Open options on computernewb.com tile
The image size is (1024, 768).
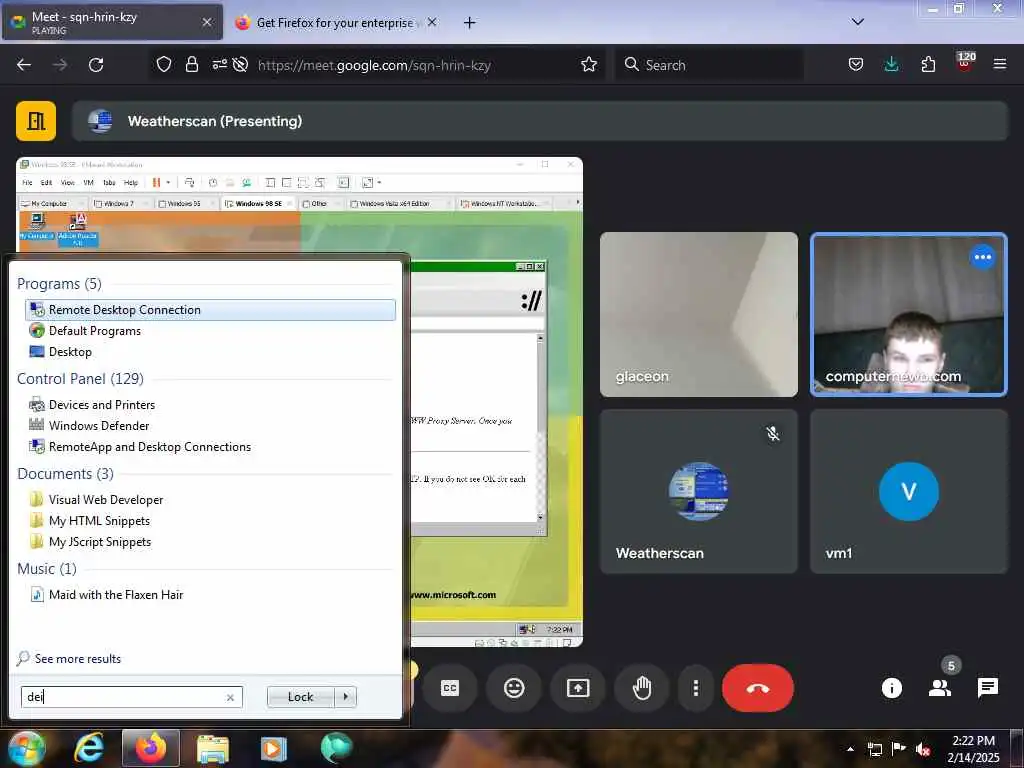[x=983, y=257]
